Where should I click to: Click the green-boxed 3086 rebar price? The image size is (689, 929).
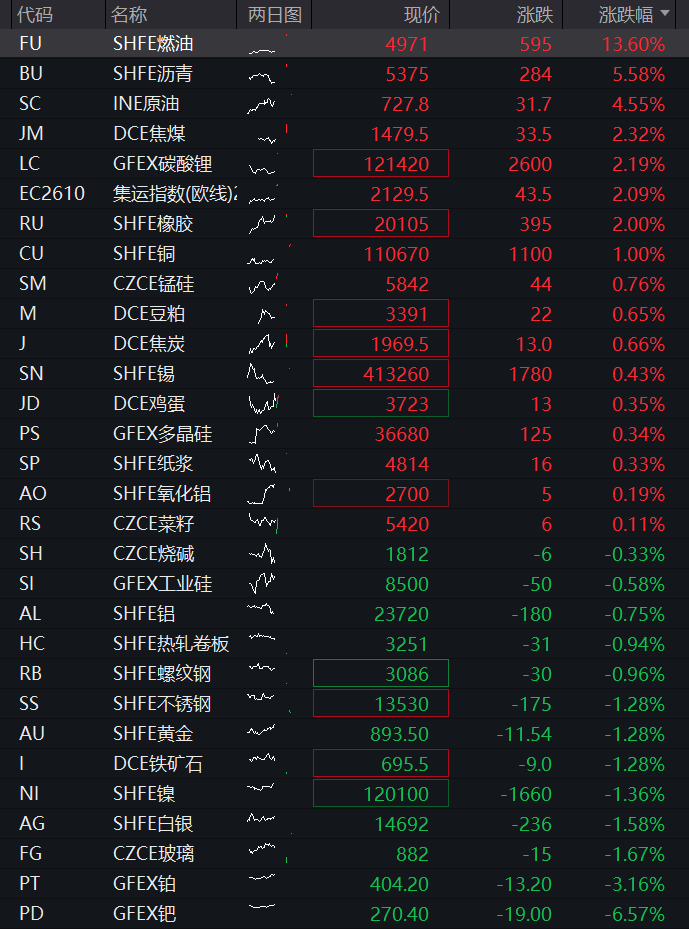point(381,674)
